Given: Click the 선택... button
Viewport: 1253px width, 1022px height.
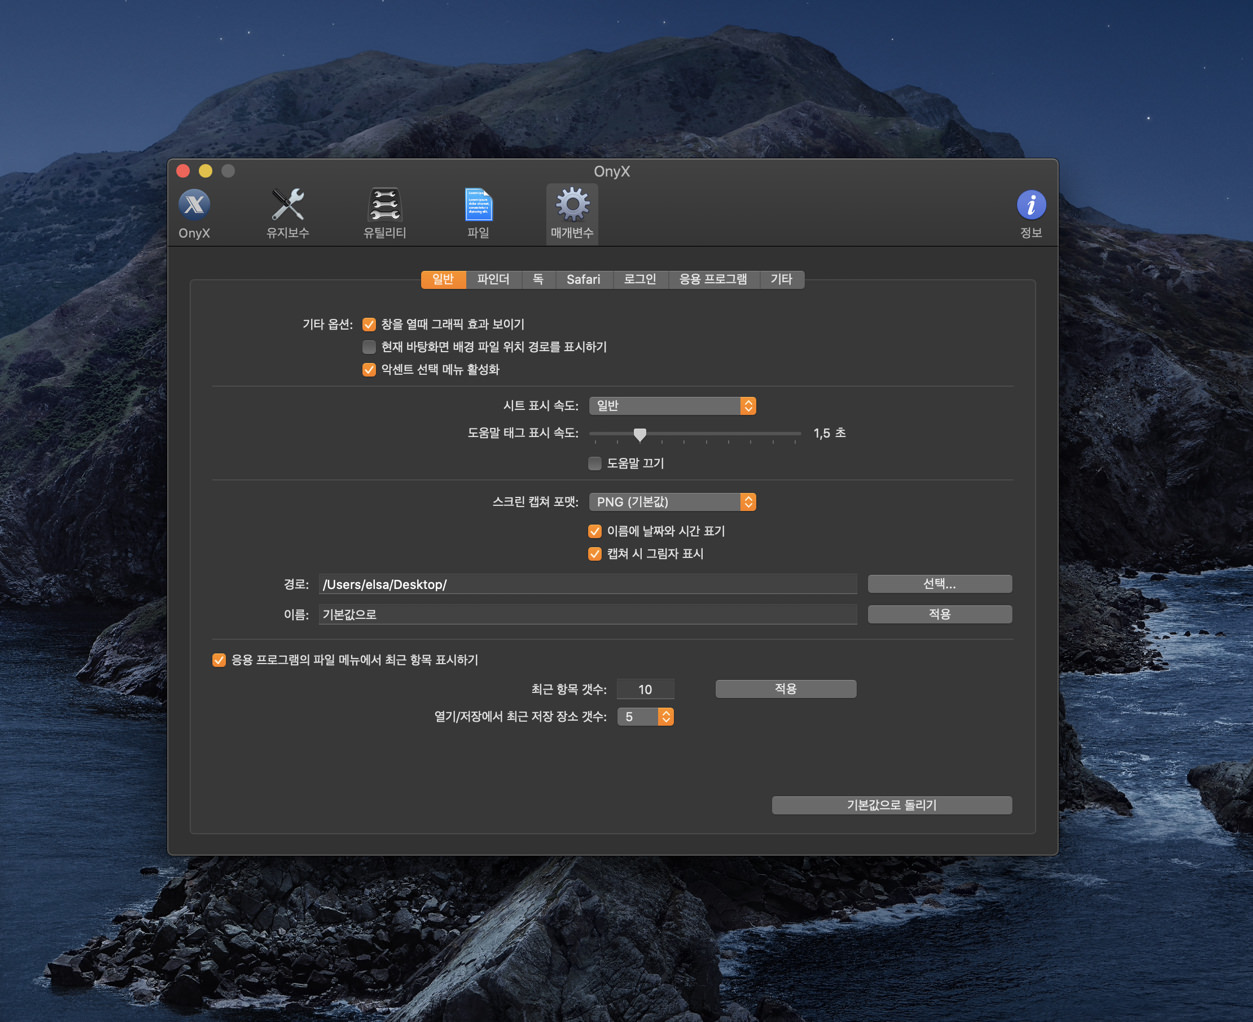Looking at the screenshot, I should coord(940,584).
